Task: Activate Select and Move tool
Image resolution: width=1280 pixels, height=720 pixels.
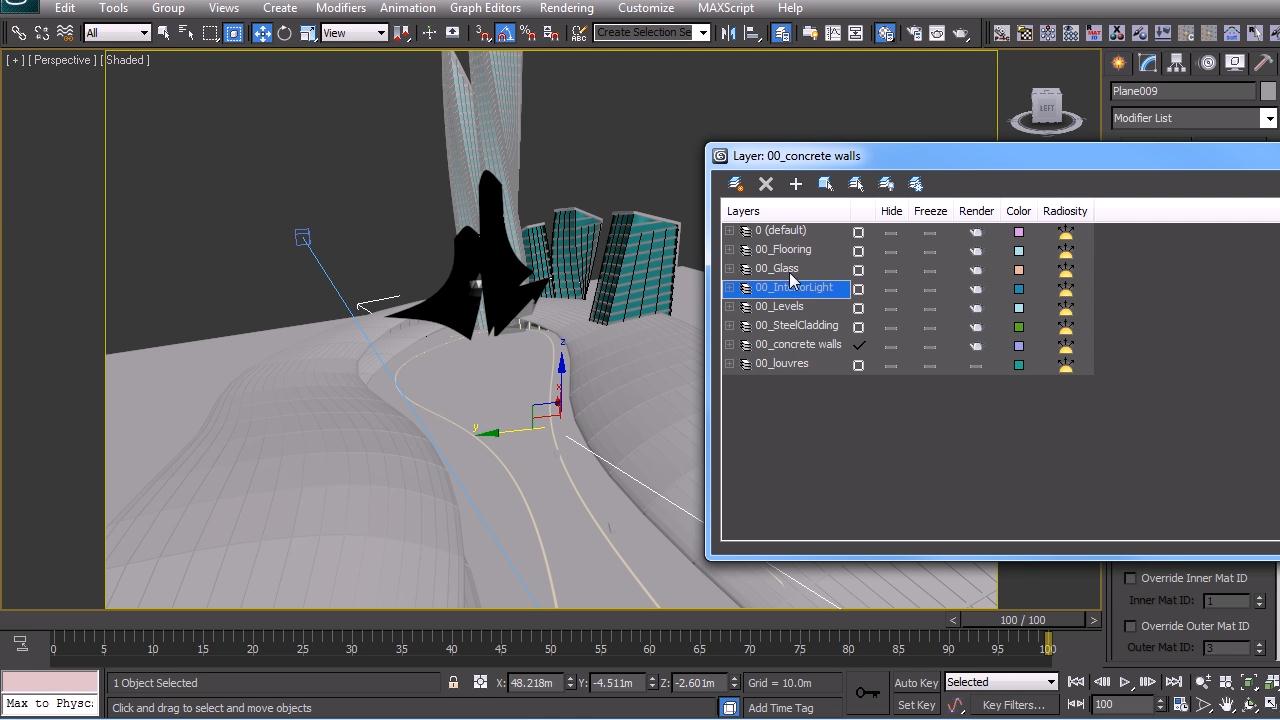Action: (x=262, y=33)
